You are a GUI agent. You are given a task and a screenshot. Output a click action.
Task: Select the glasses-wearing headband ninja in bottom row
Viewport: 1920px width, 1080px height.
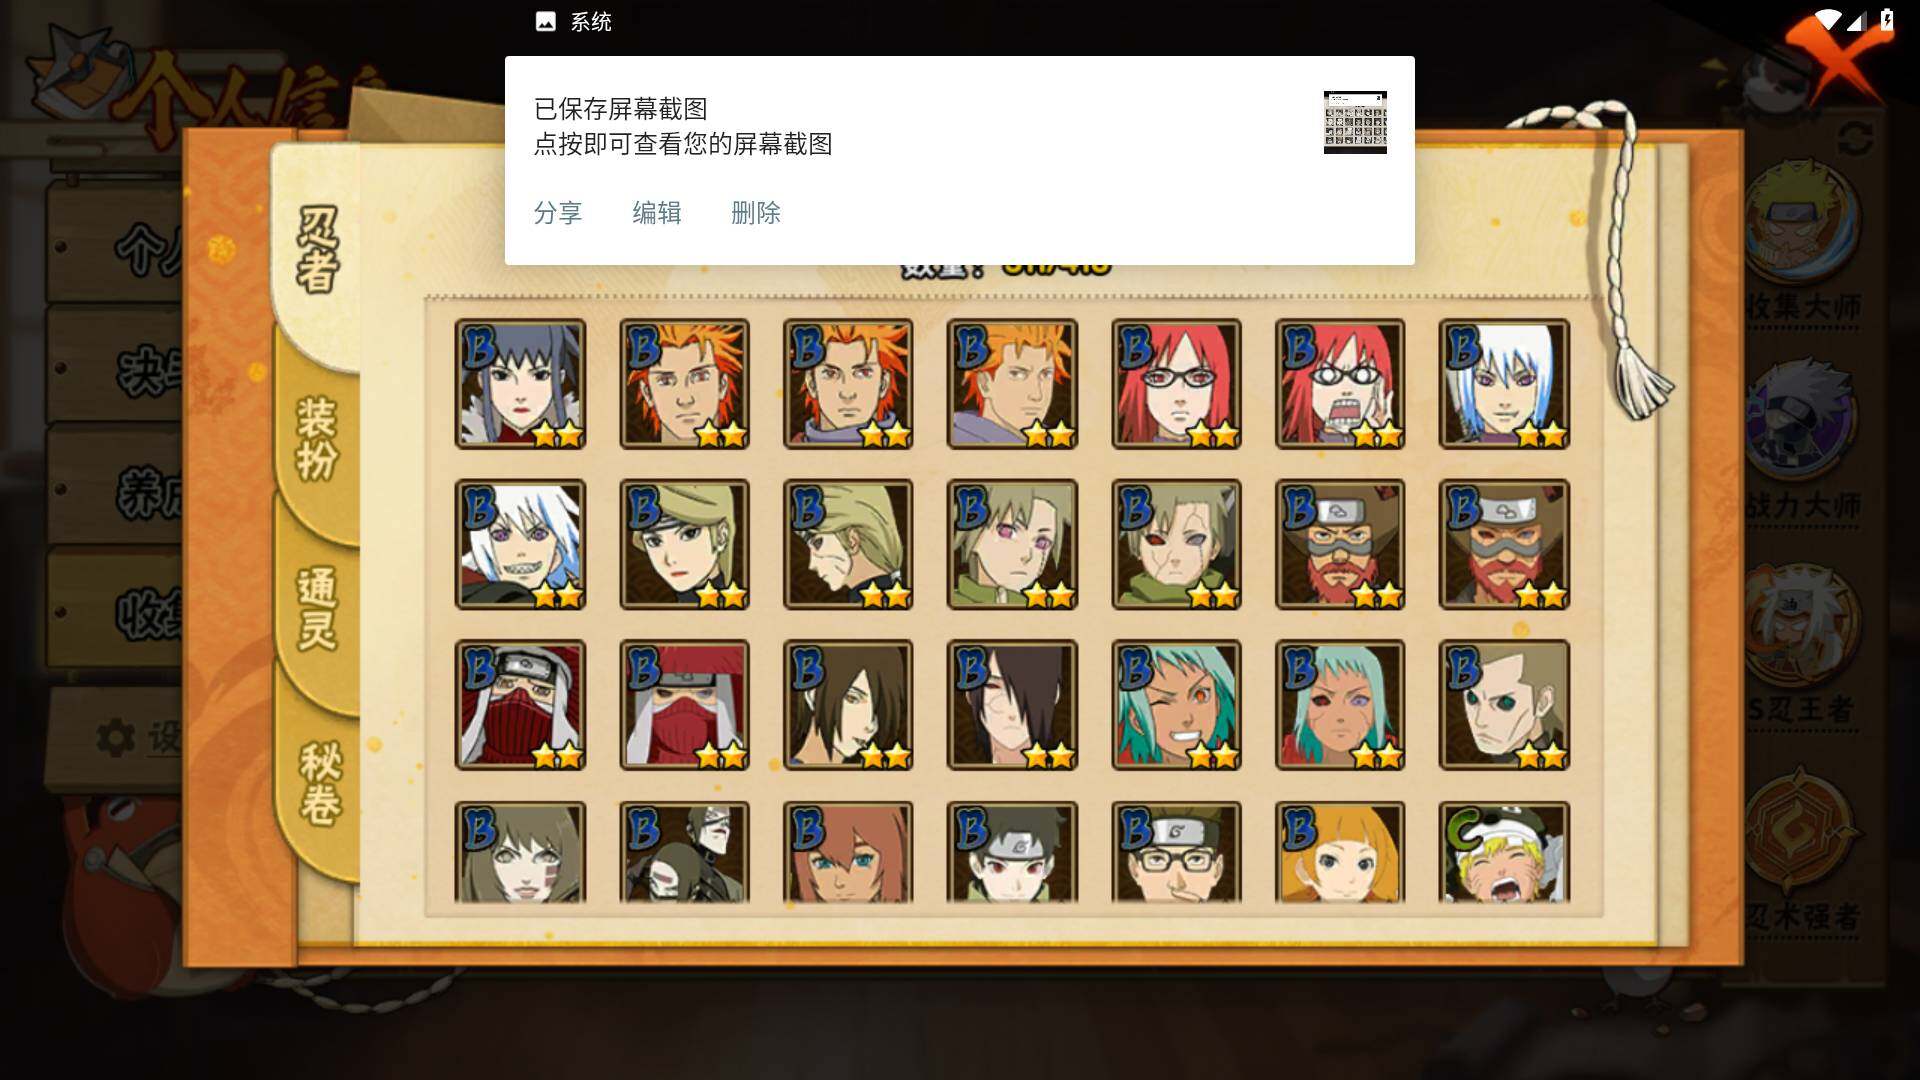point(1176,852)
